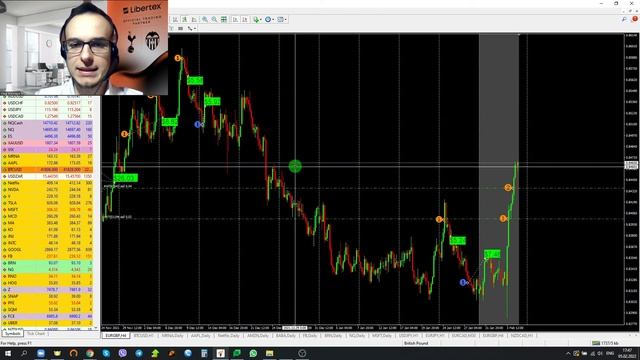
Task: Select the USDJPY row in Market Watch
Action: [47, 109]
